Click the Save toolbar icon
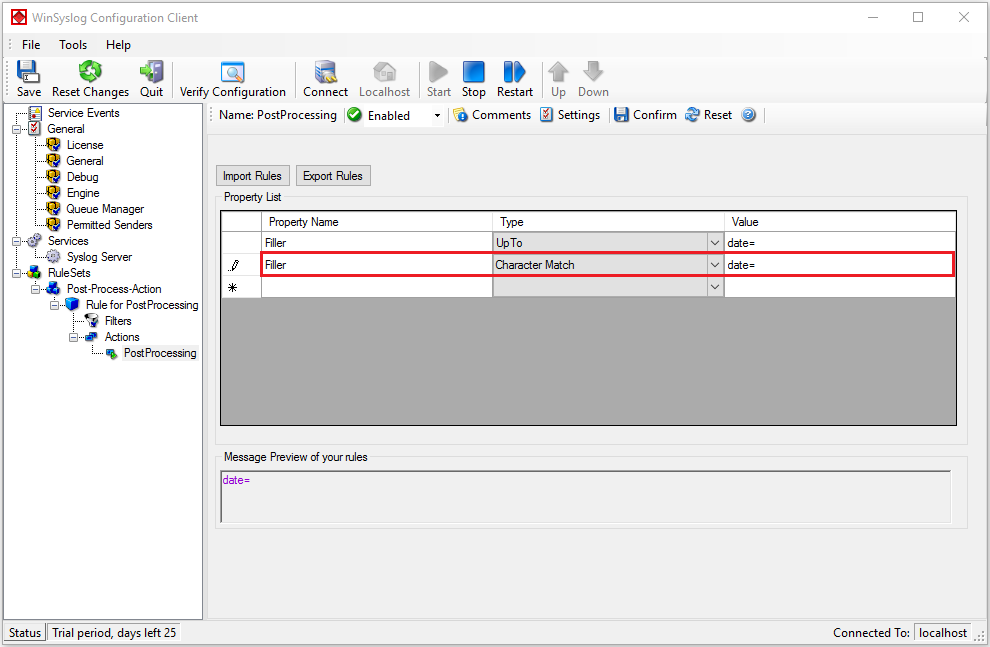990x647 pixels. pos(28,72)
